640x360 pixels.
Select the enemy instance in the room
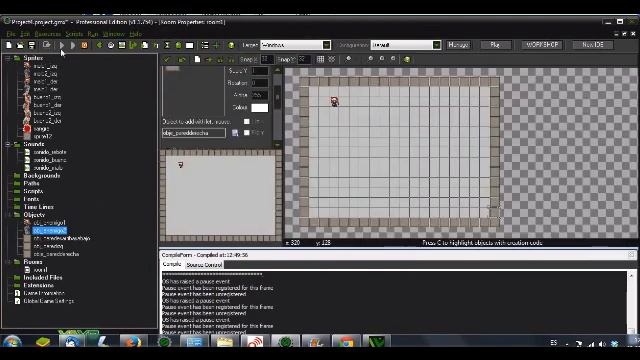click(334, 101)
